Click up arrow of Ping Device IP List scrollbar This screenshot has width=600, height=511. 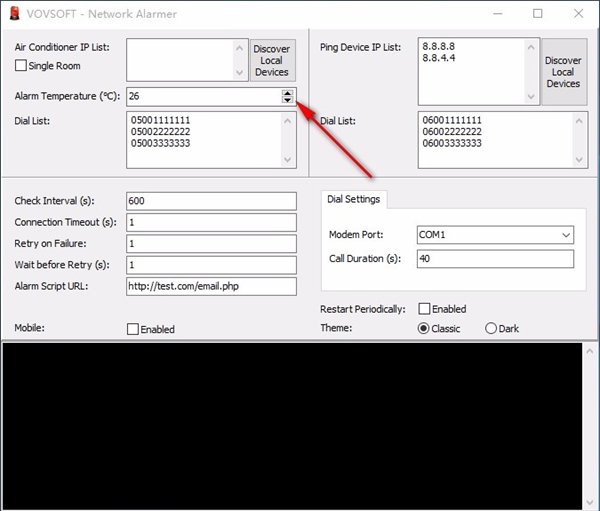click(x=531, y=47)
